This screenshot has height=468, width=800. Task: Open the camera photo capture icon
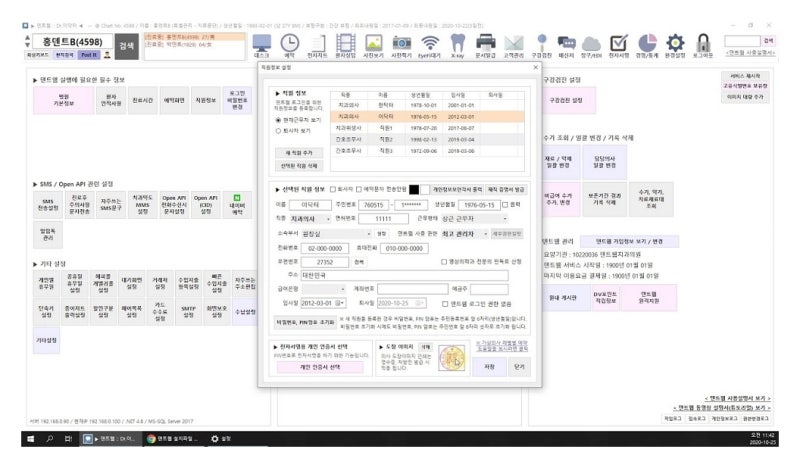tap(402, 45)
